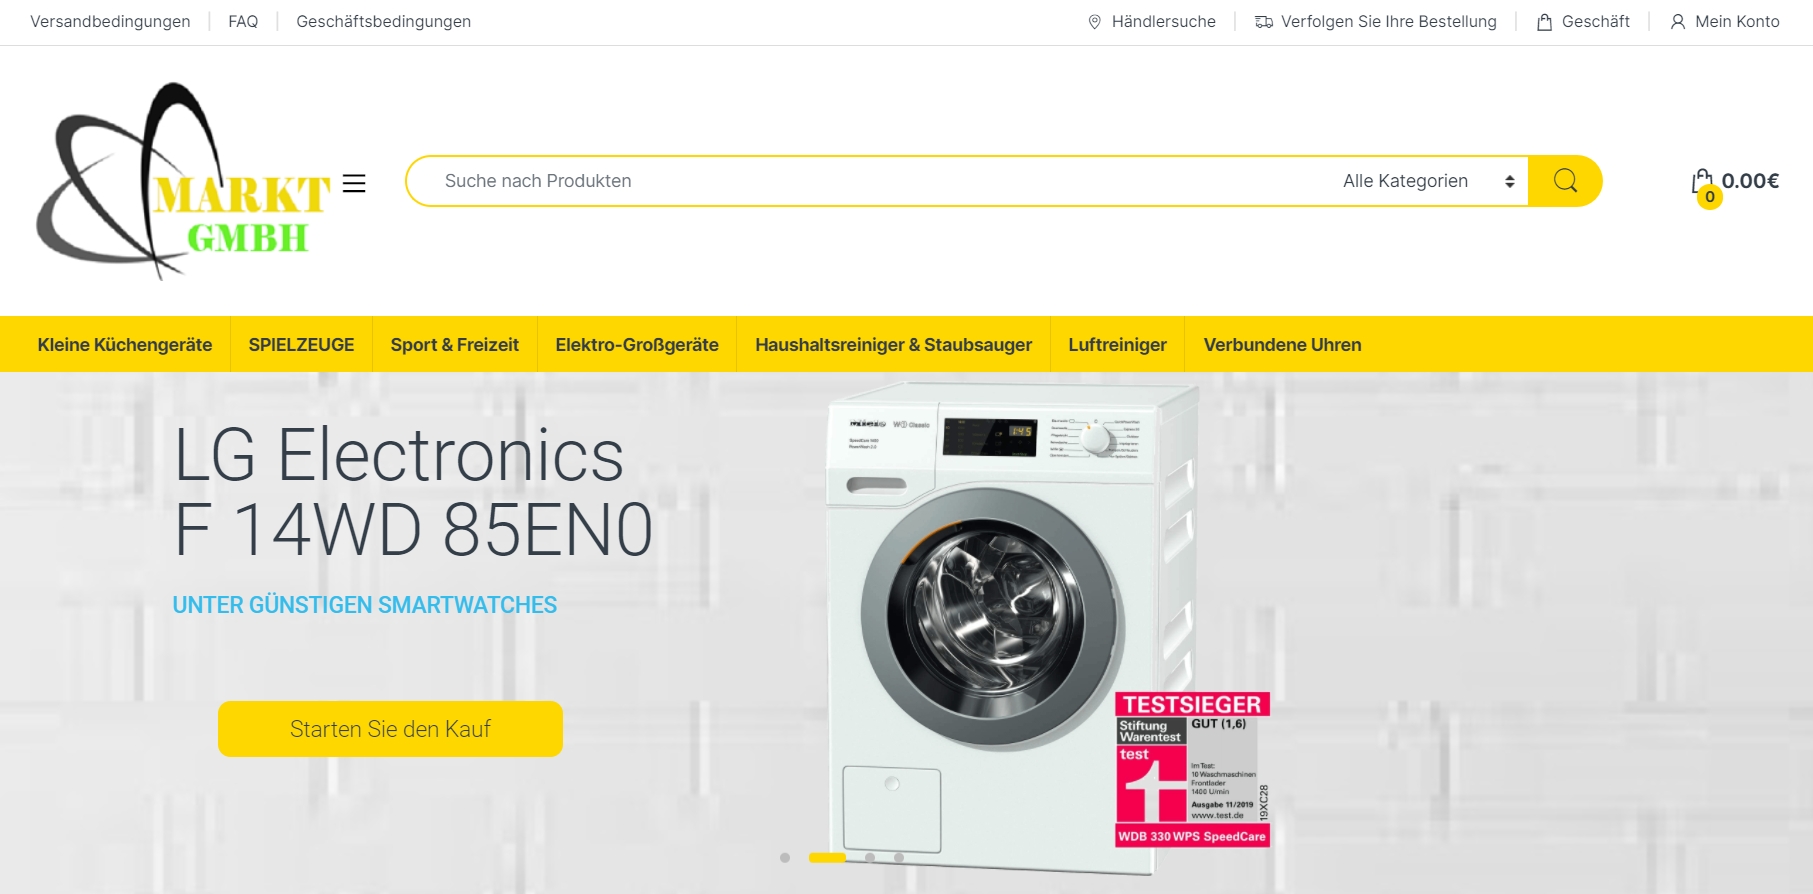Screen dimensions: 1813x894
Task: Click the Geschäft shopping bag icon
Action: click(x=1544, y=22)
